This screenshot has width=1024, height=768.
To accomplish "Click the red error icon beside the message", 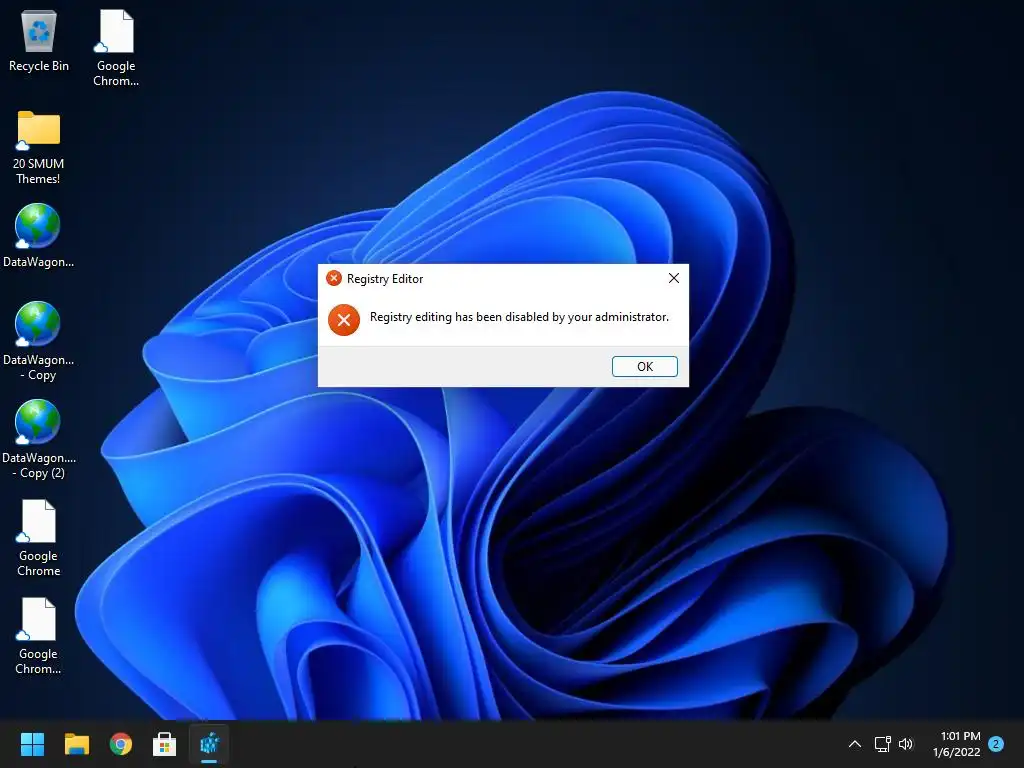I will tap(344, 320).
